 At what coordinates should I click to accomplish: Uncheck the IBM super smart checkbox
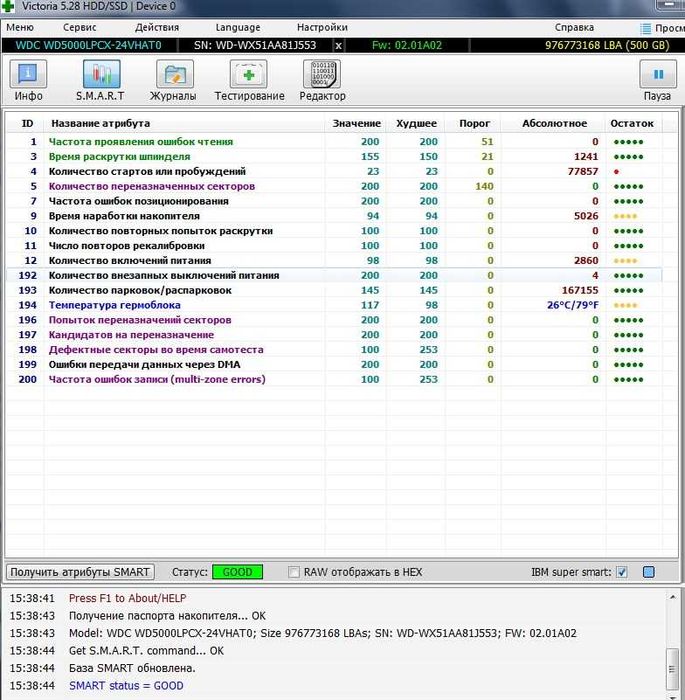pyautogui.click(x=622, y=572)
